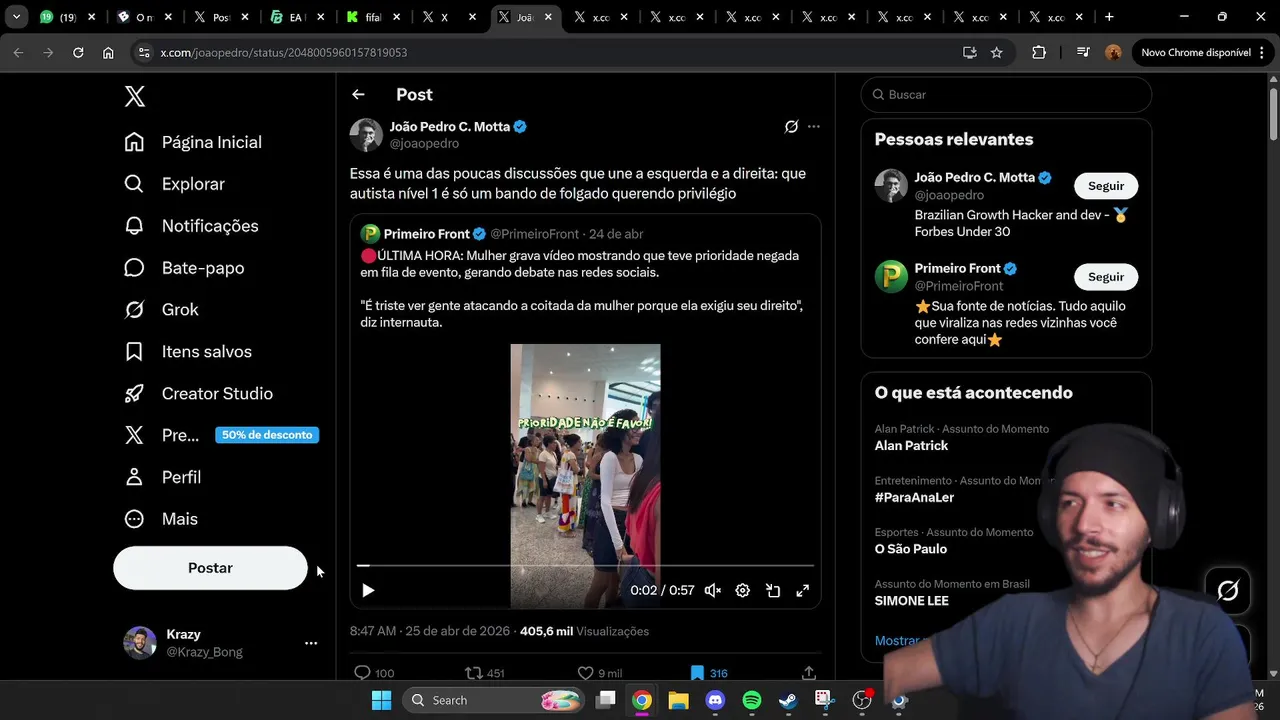This screenshot has width=1280, height=720.
Task: Share the post via share icon
Action: 808,673
